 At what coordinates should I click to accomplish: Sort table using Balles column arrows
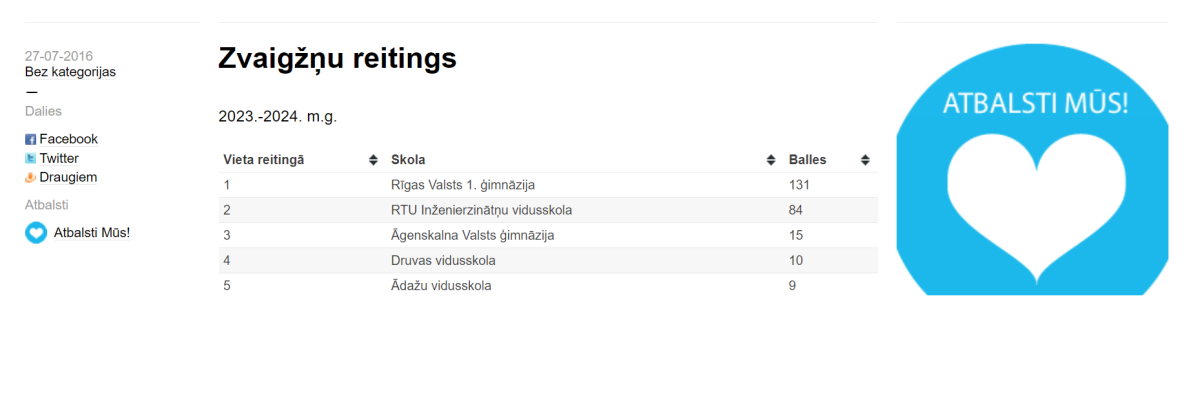pyautogui.click(x=865, y=160)
